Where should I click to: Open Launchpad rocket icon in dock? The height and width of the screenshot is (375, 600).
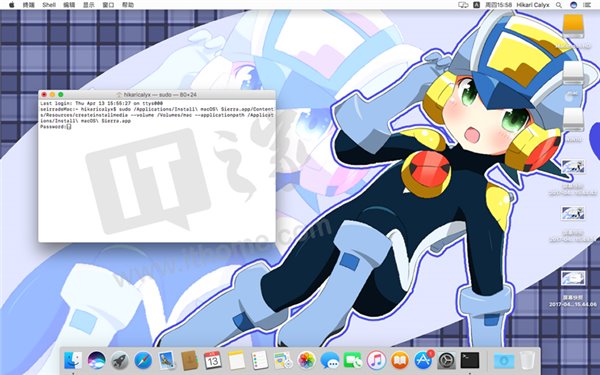coord(120,360)
